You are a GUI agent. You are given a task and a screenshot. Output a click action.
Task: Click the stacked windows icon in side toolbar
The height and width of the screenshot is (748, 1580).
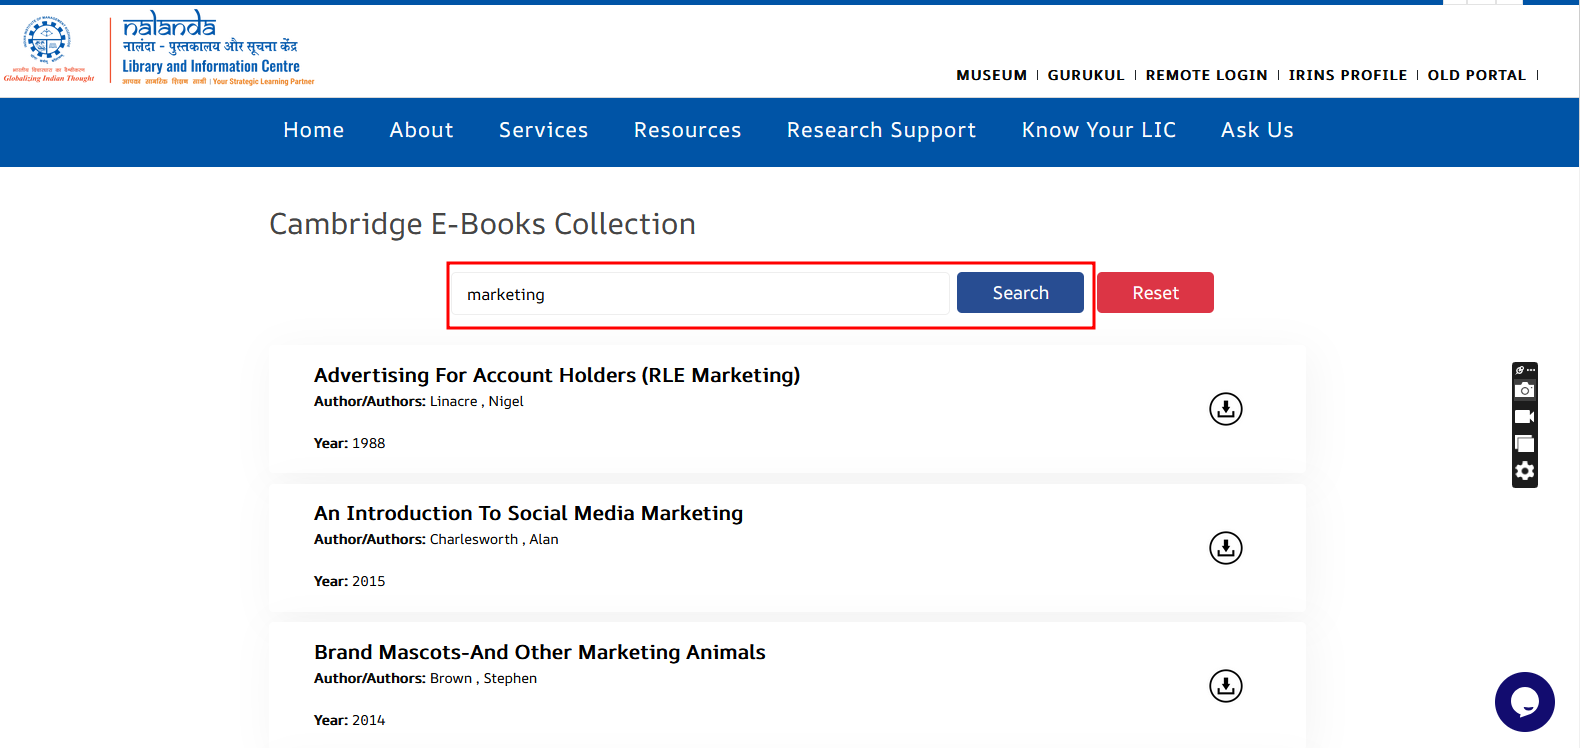point(1524,444)
